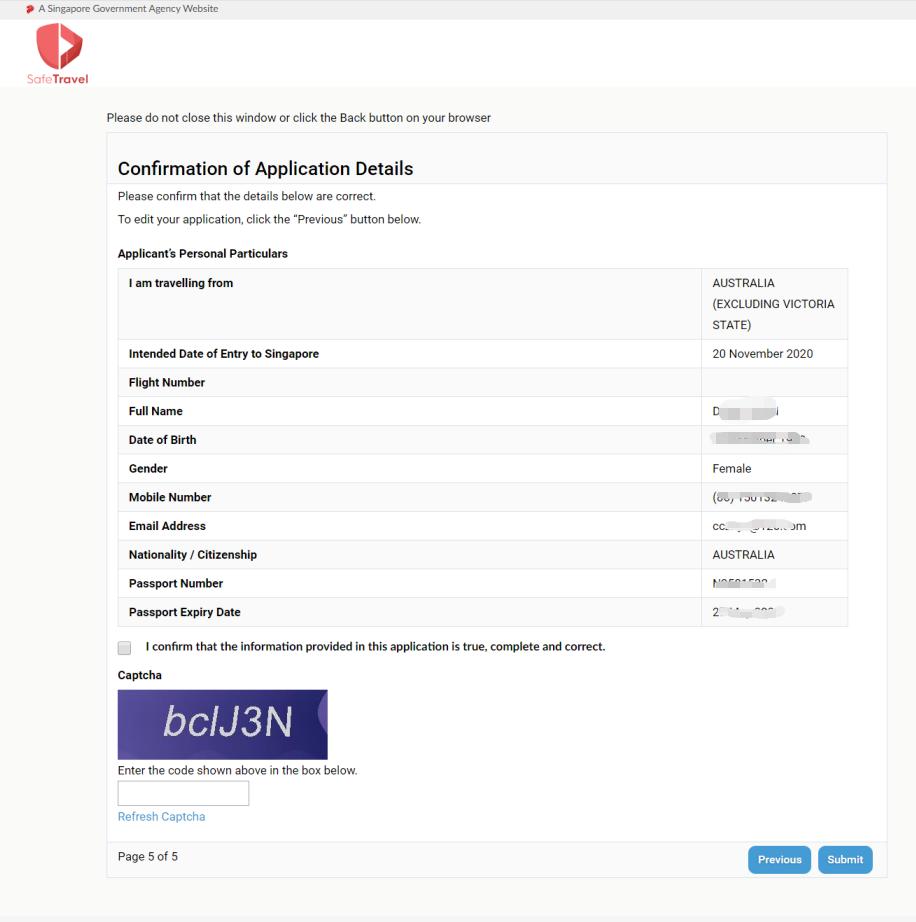The image size is (916, 922).
Task: Click the Full Name row label
Action: [x=156, y=411]
